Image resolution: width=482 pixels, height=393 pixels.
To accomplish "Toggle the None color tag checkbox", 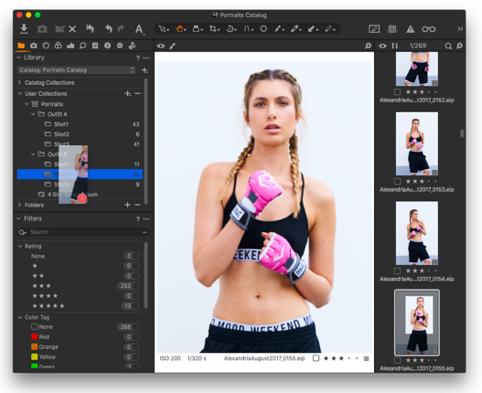I will (34, 327).
